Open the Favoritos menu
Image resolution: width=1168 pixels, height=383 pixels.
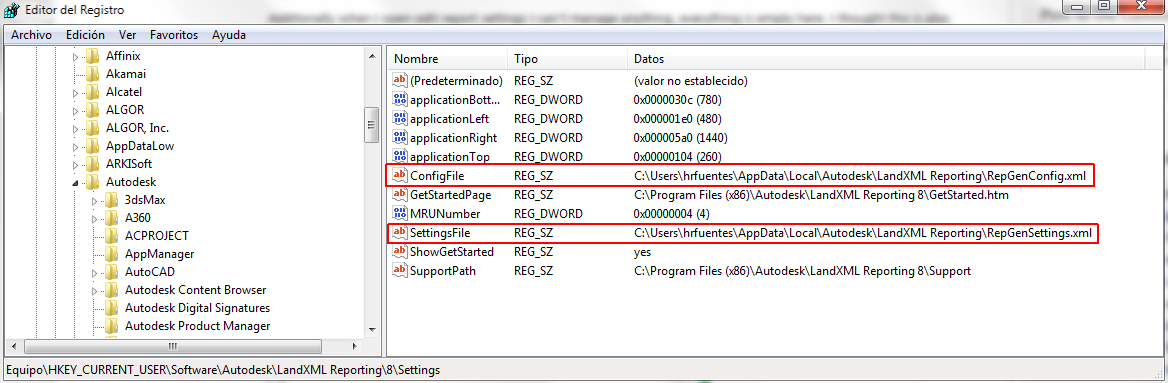pyautogui.click(x=174, y=35)
